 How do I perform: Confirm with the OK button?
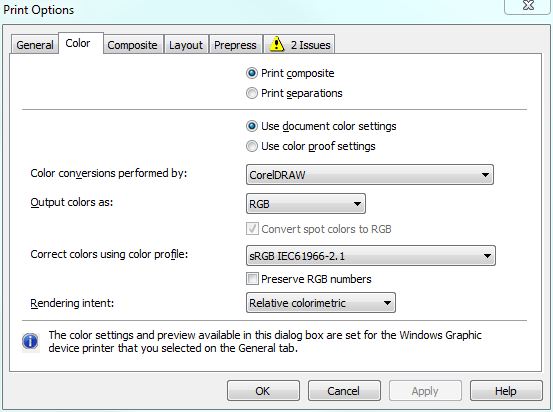coord(263,391)
